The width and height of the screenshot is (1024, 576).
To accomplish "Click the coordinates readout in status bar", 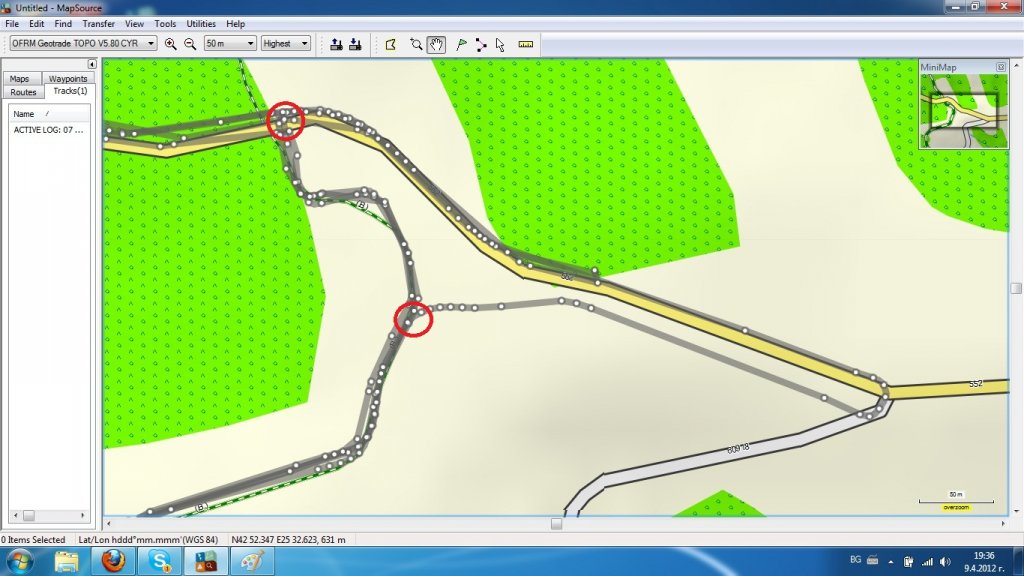I will point(288,540).
